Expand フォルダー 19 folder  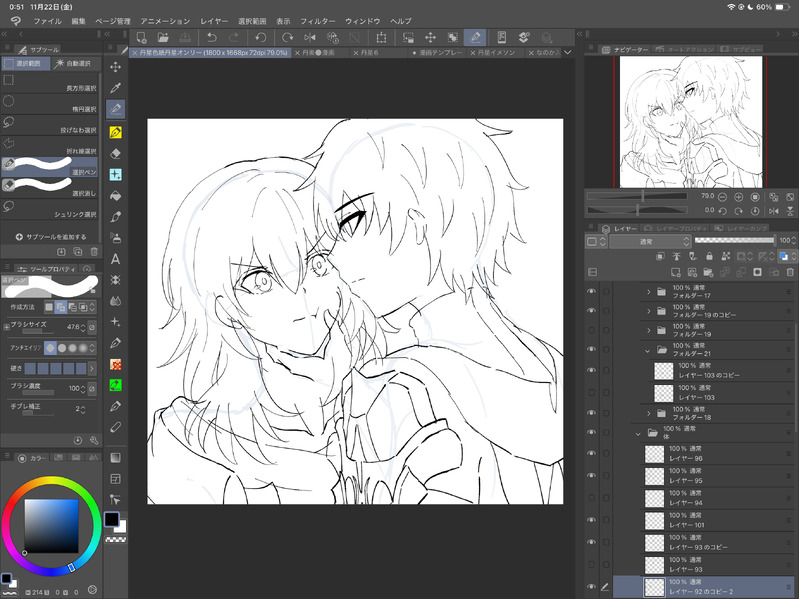tap(648, 331)
